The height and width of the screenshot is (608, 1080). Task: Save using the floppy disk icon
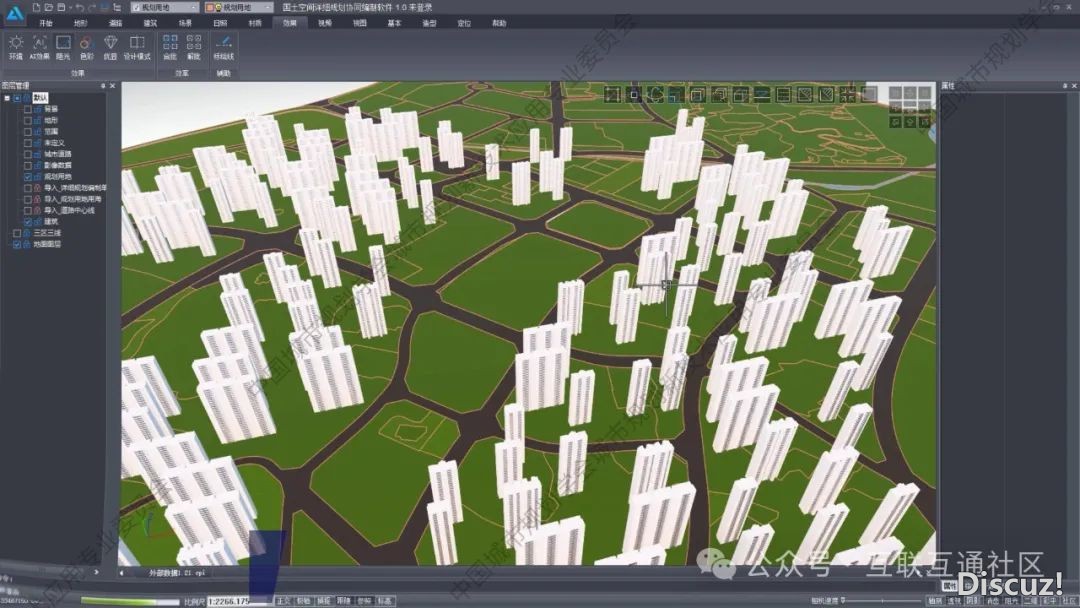point(61,8)
